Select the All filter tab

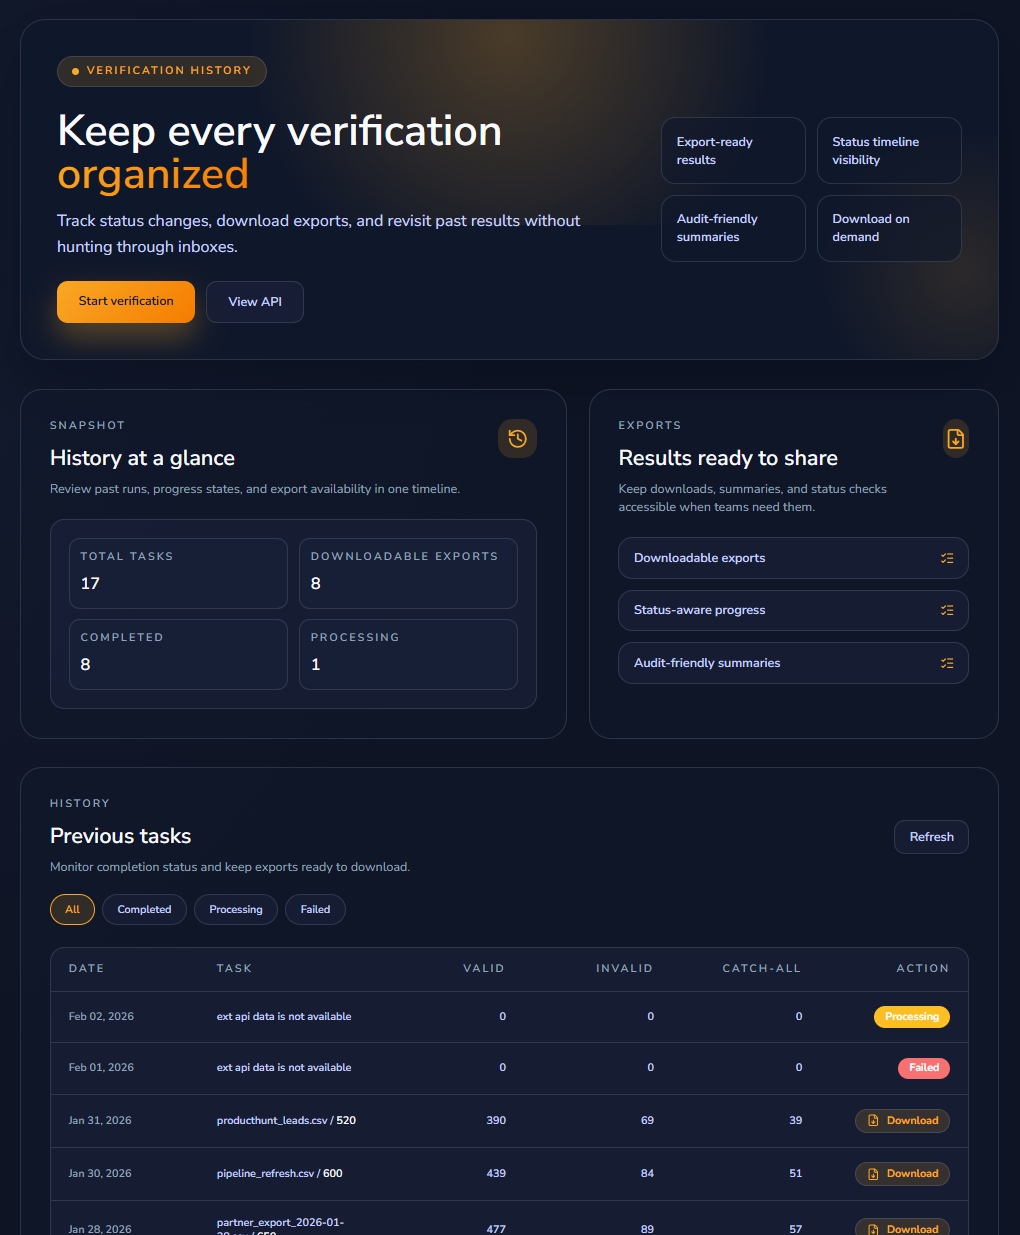pos(72,909)
